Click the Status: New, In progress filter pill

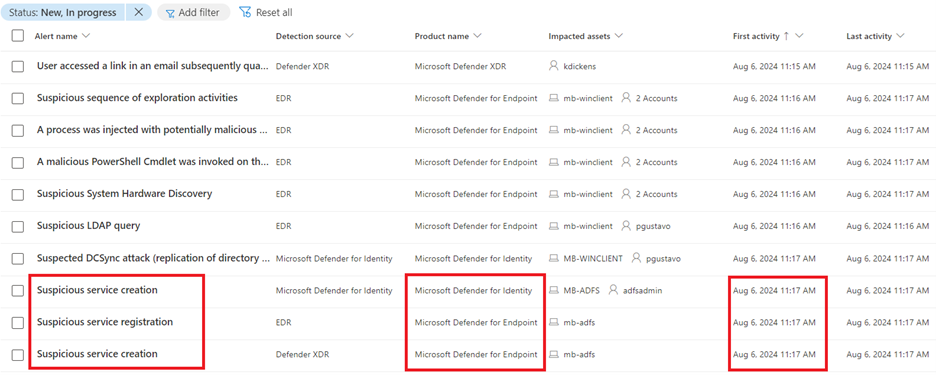63,12
